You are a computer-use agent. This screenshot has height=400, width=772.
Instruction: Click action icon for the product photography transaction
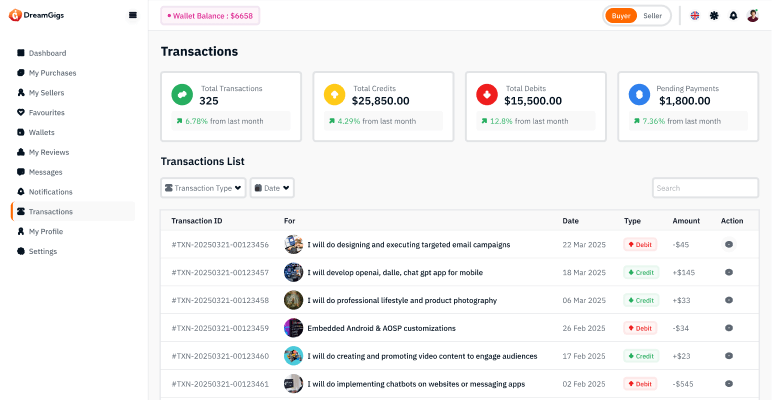pos(729,300)
